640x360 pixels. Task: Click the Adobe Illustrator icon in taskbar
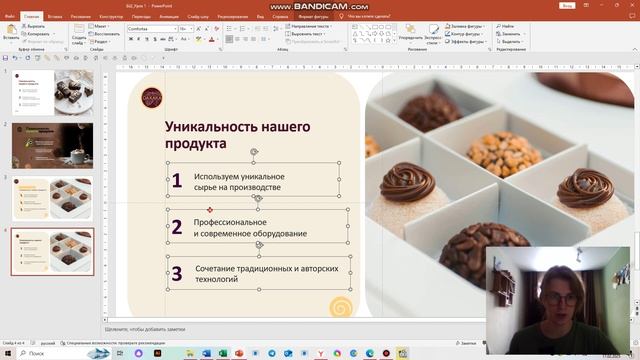point(157,353)
